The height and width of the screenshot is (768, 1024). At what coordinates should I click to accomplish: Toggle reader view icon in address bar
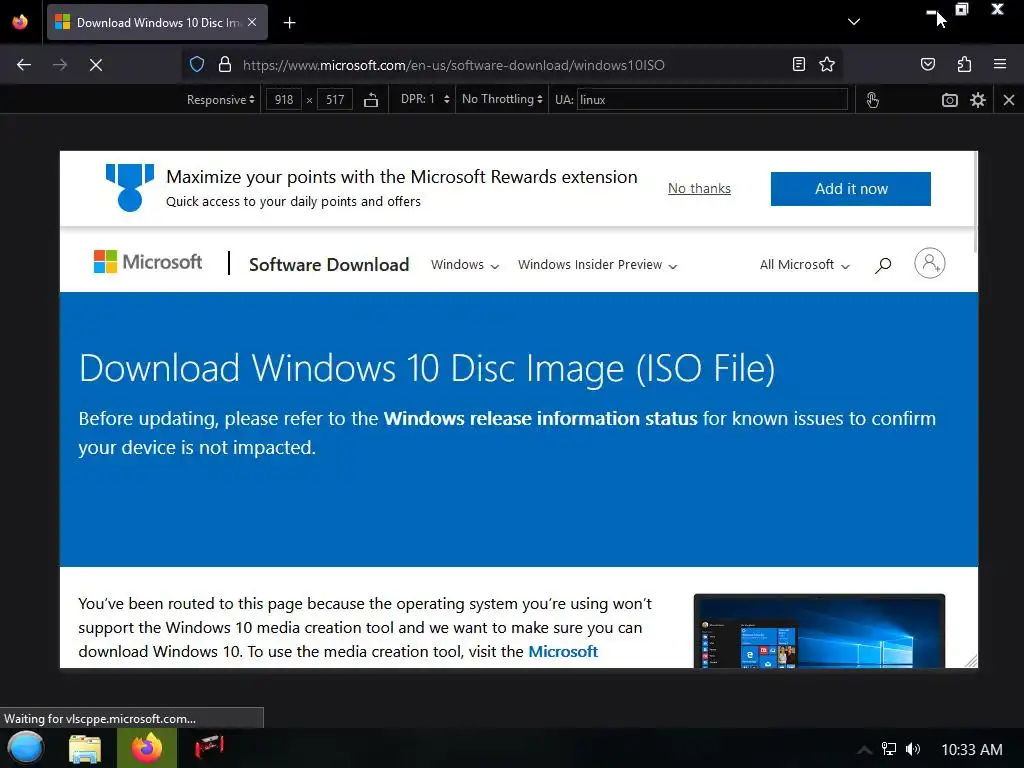point(799,64)
